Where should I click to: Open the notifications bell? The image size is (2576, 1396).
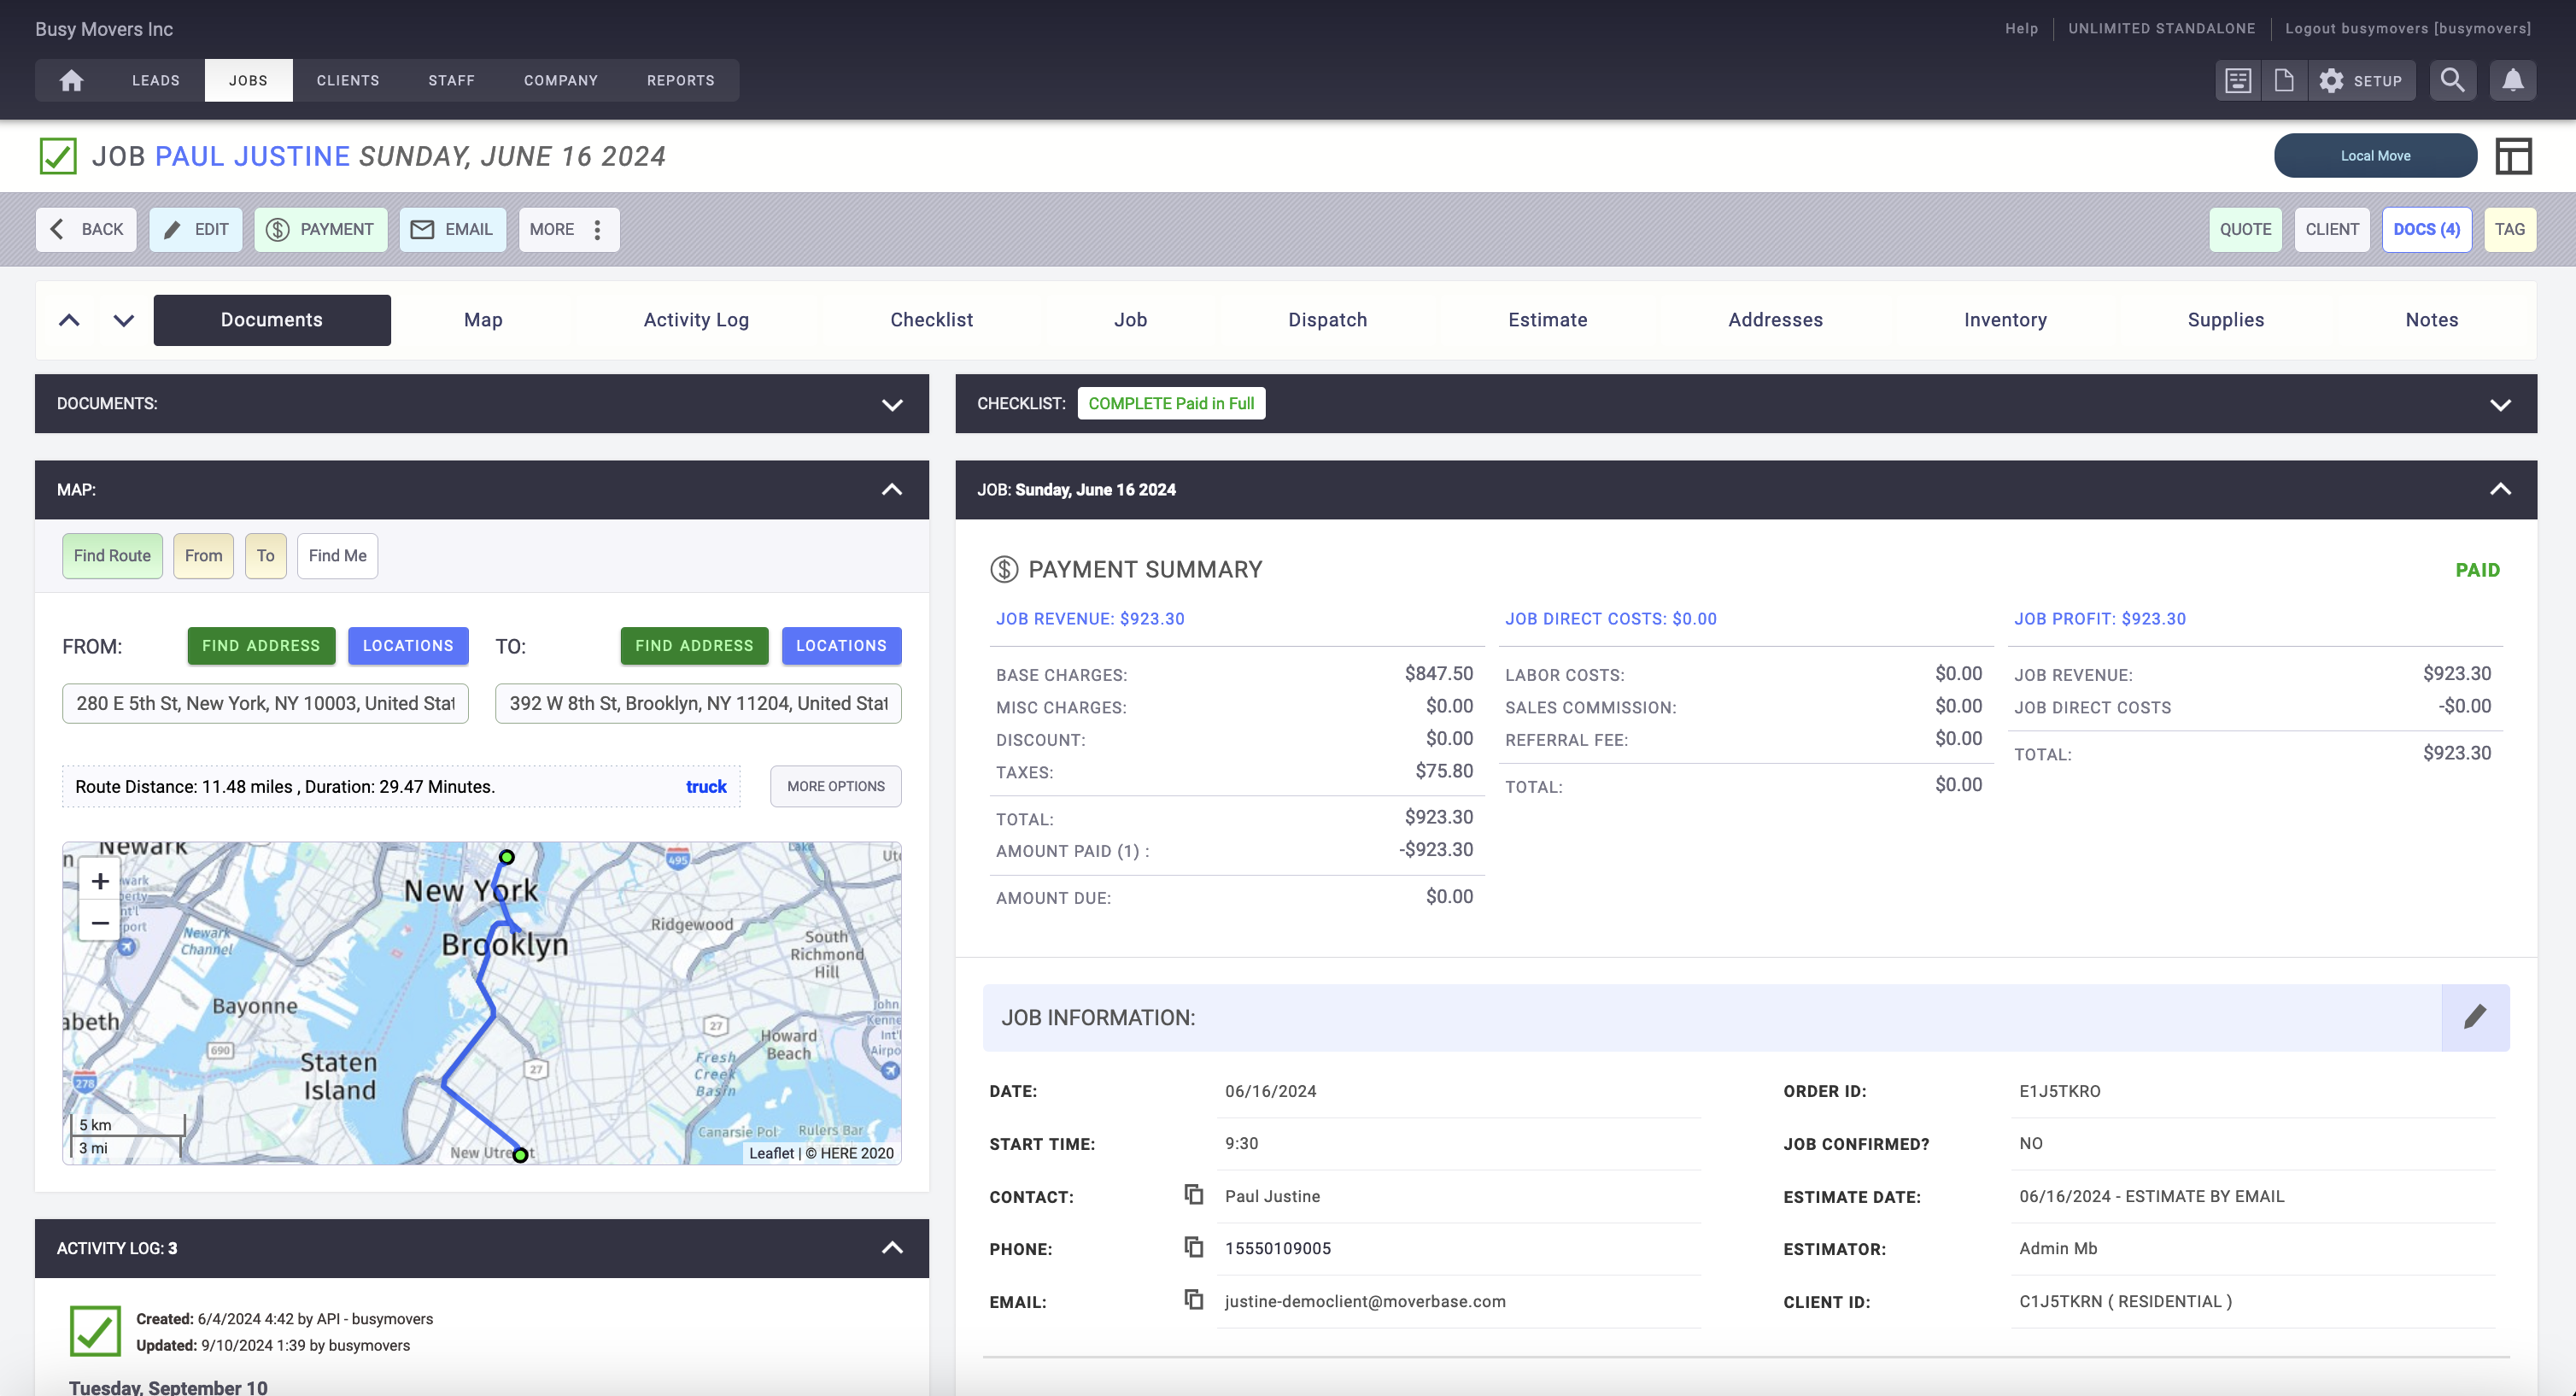(x=2514, y=81)
